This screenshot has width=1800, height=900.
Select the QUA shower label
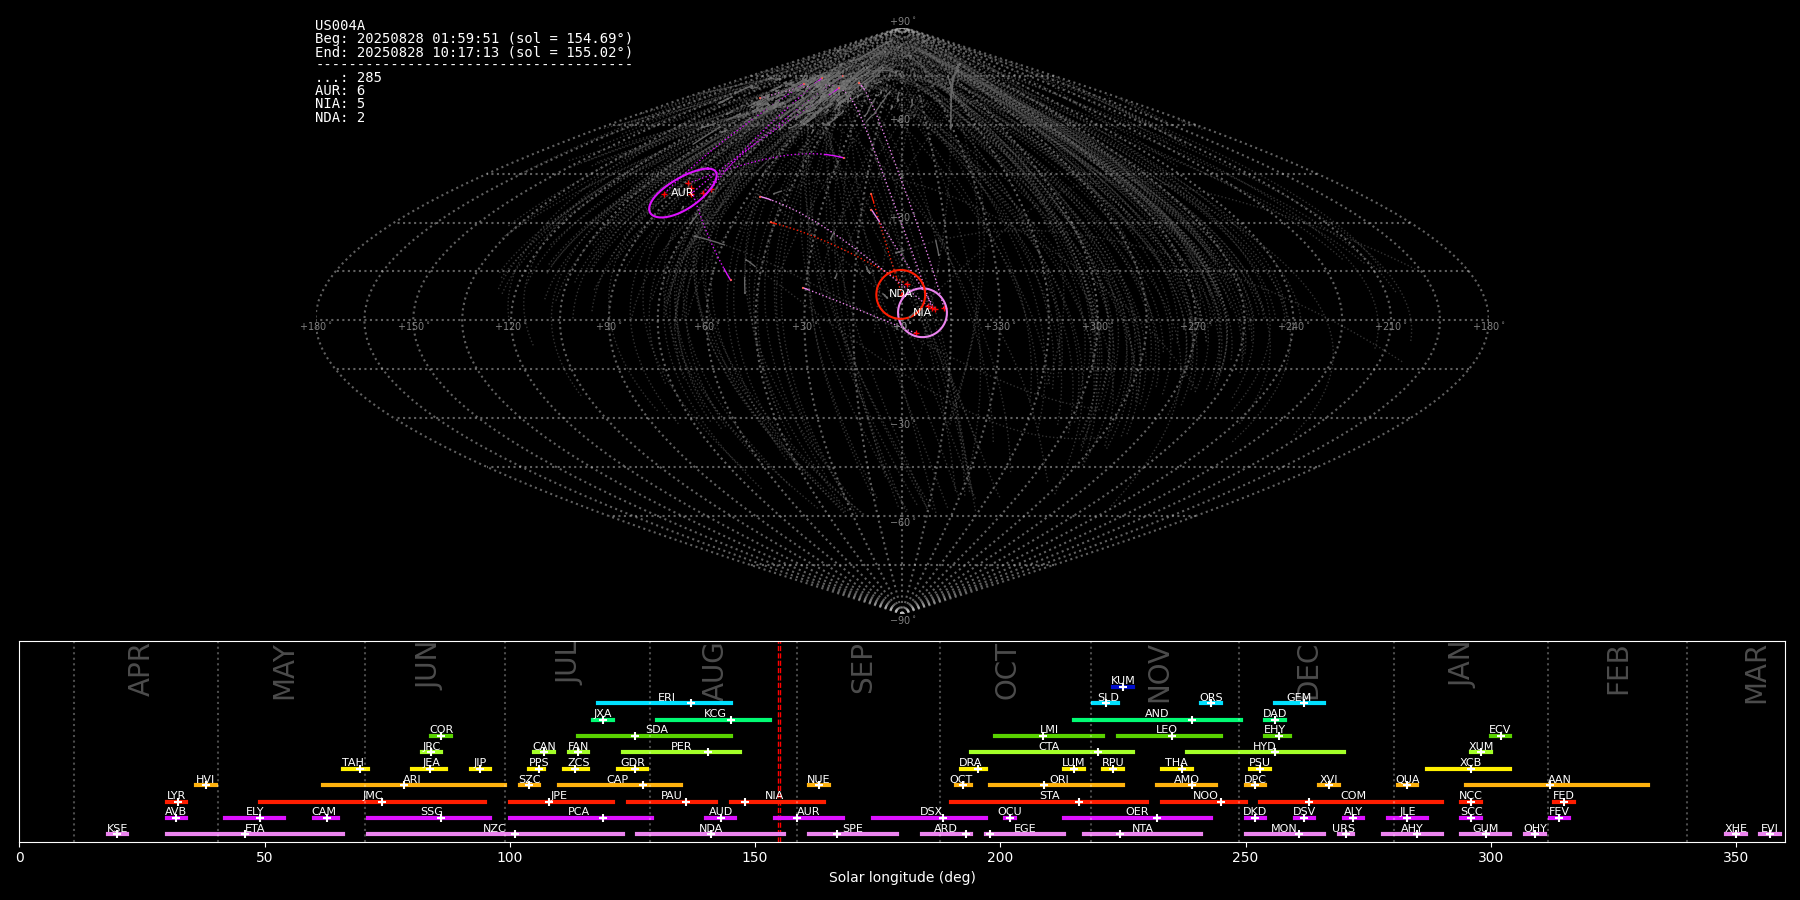click(x=1408, y=780)
